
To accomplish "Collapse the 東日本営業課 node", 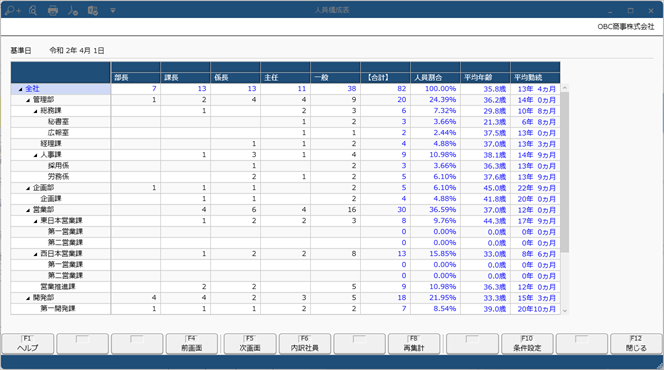I will click(x=36, y=221).
